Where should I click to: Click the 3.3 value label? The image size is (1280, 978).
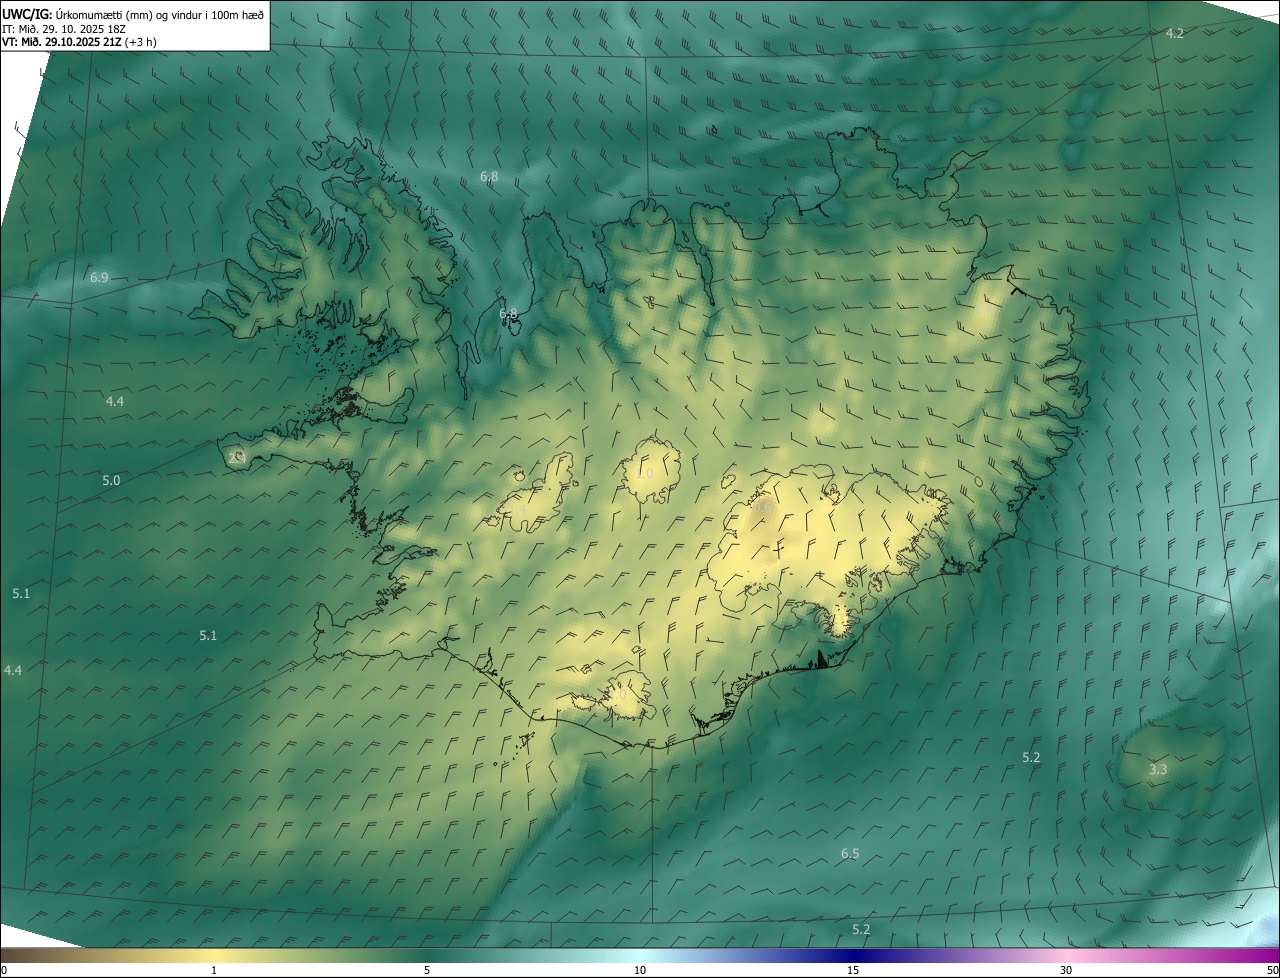pos(1157,769)
